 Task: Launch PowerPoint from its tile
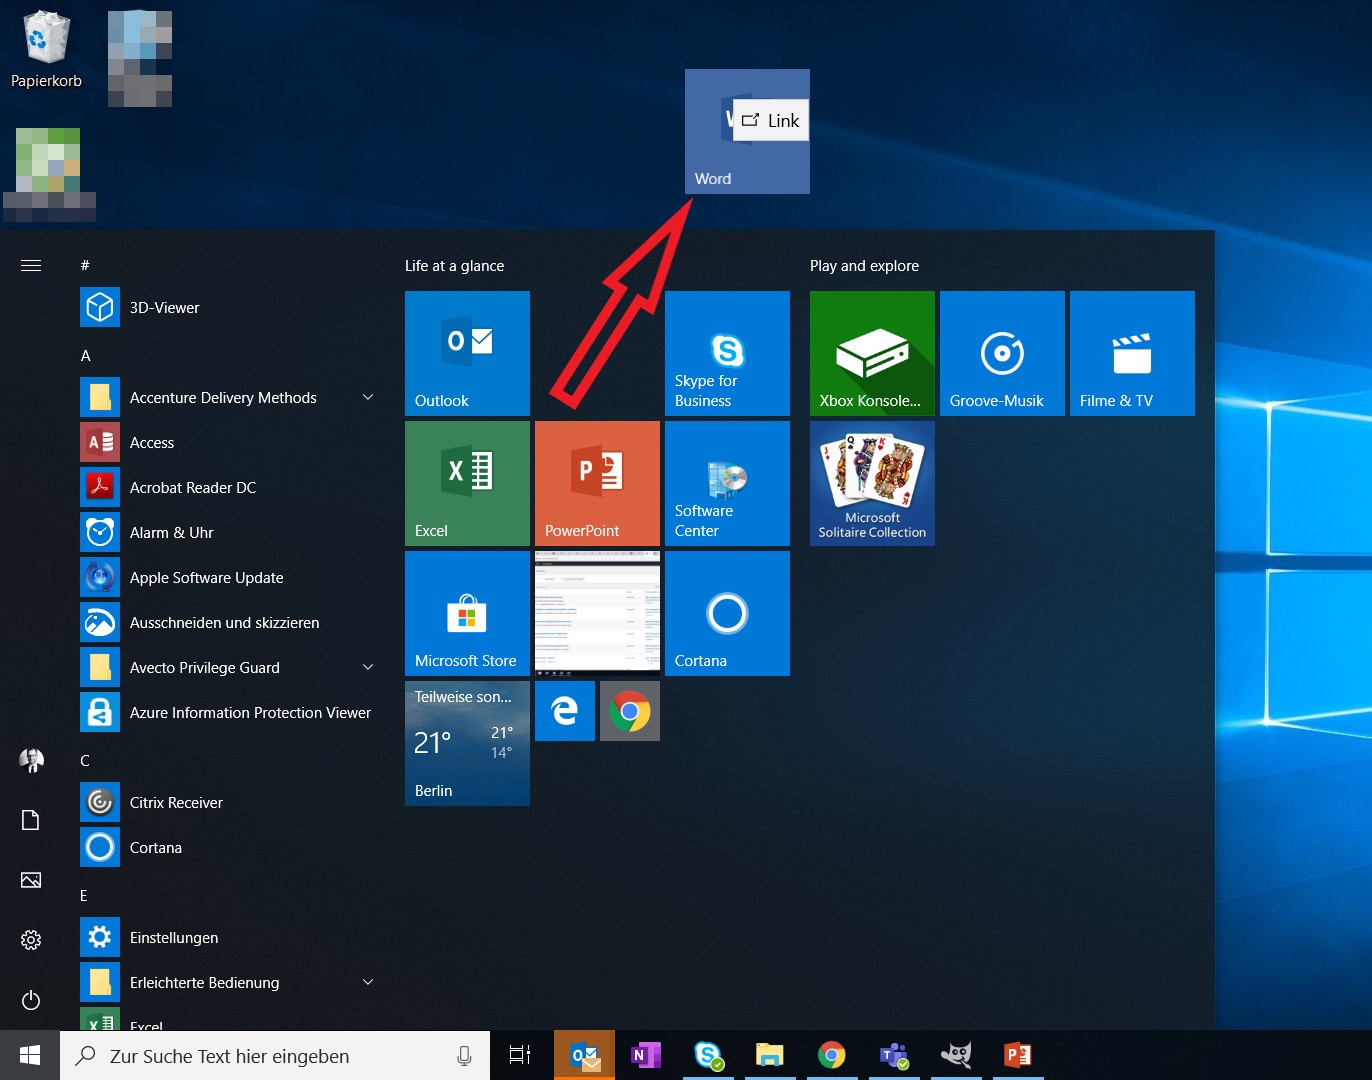pyautogui.click(x=597, y=483)
